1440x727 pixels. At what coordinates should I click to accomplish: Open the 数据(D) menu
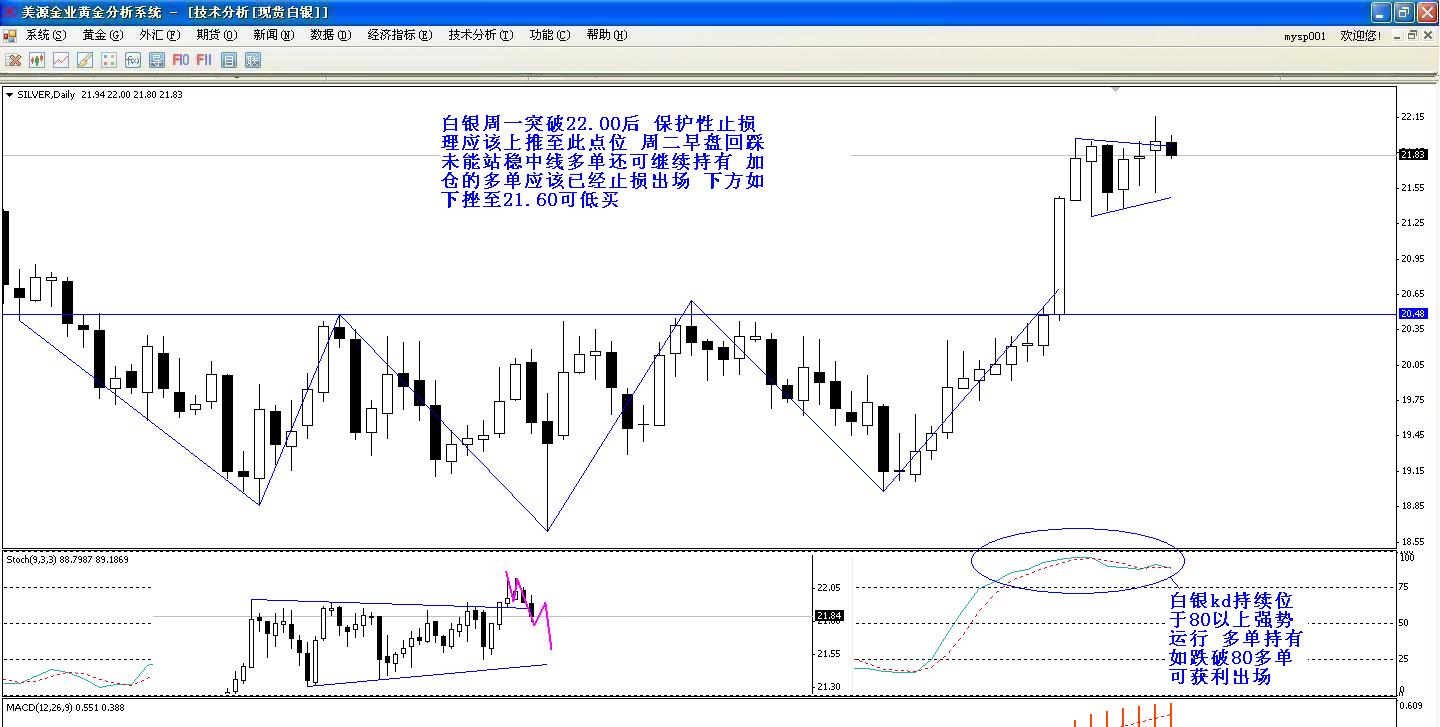[331, 35]
